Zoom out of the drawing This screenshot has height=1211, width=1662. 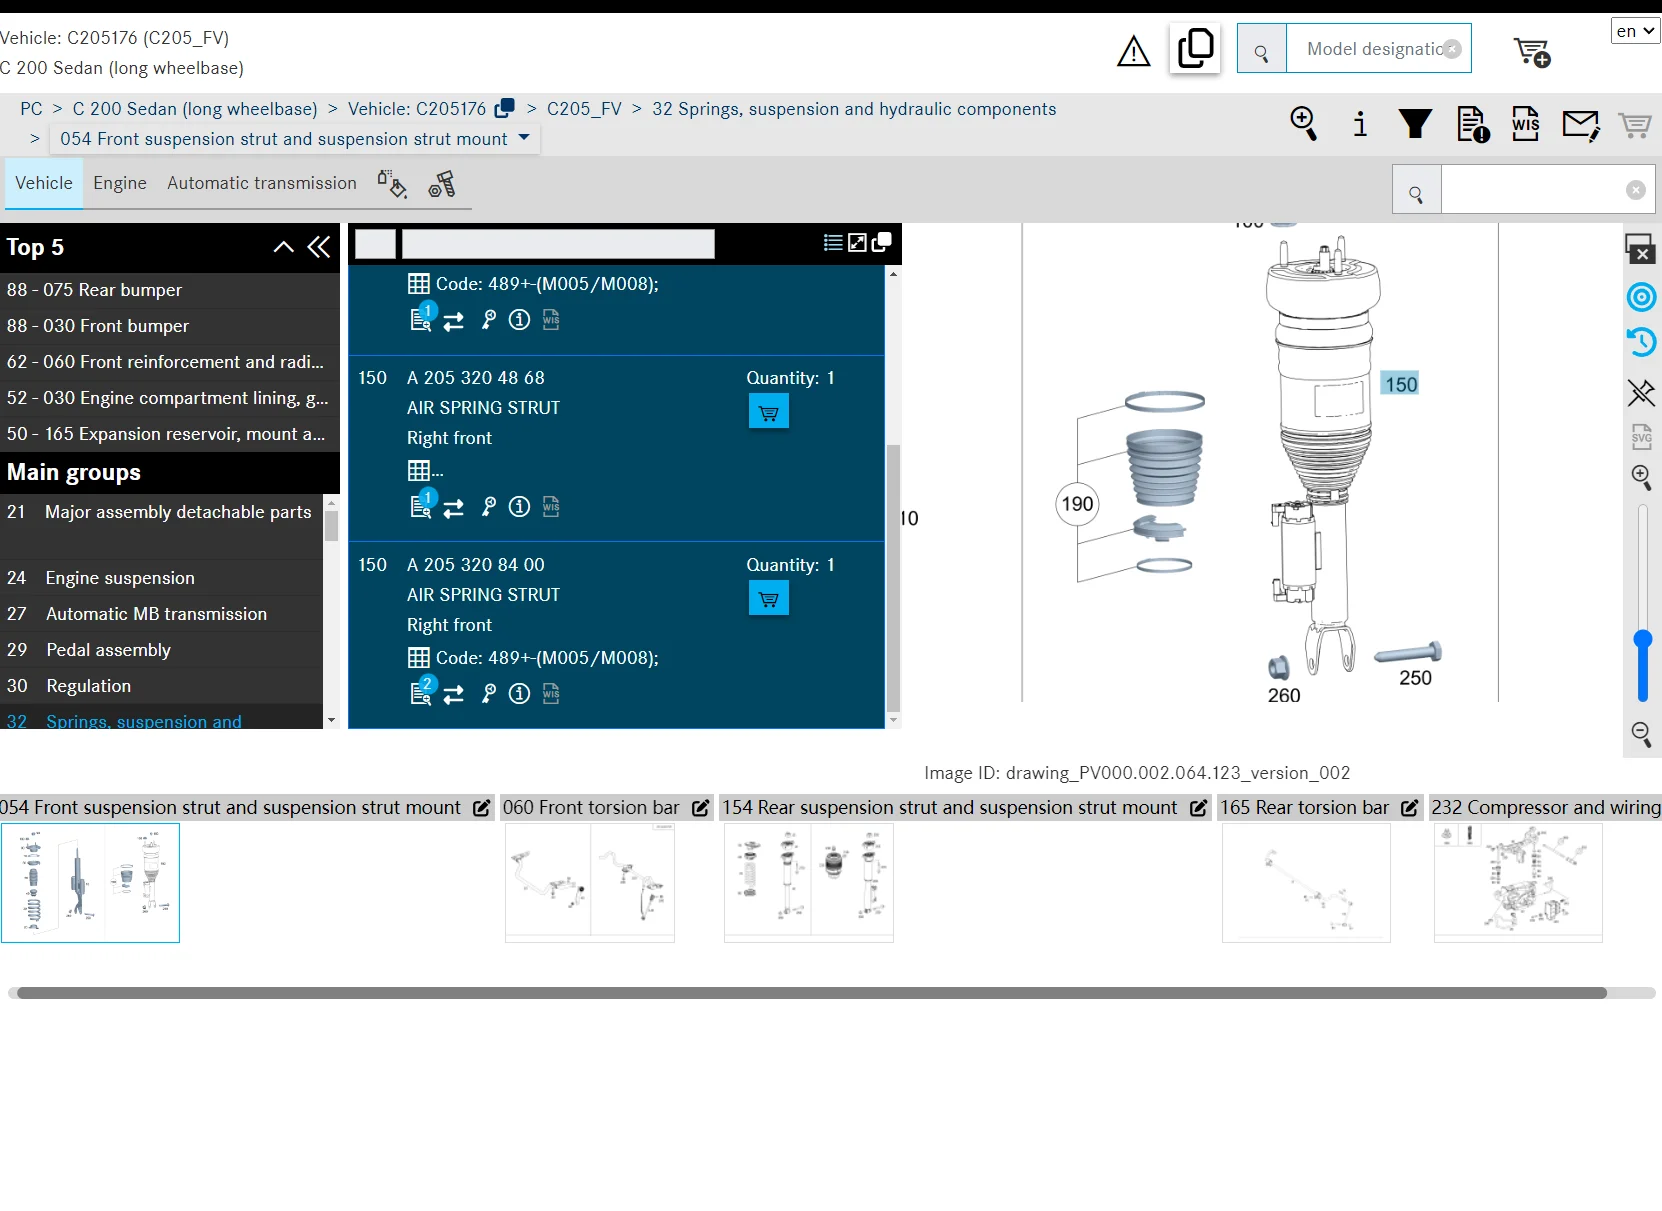[x=1641, y=735]
